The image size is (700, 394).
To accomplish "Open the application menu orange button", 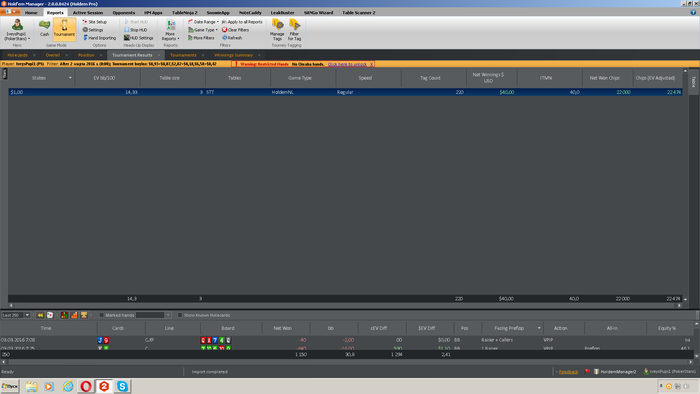I will pyautogui.click(x=10, y=12).
